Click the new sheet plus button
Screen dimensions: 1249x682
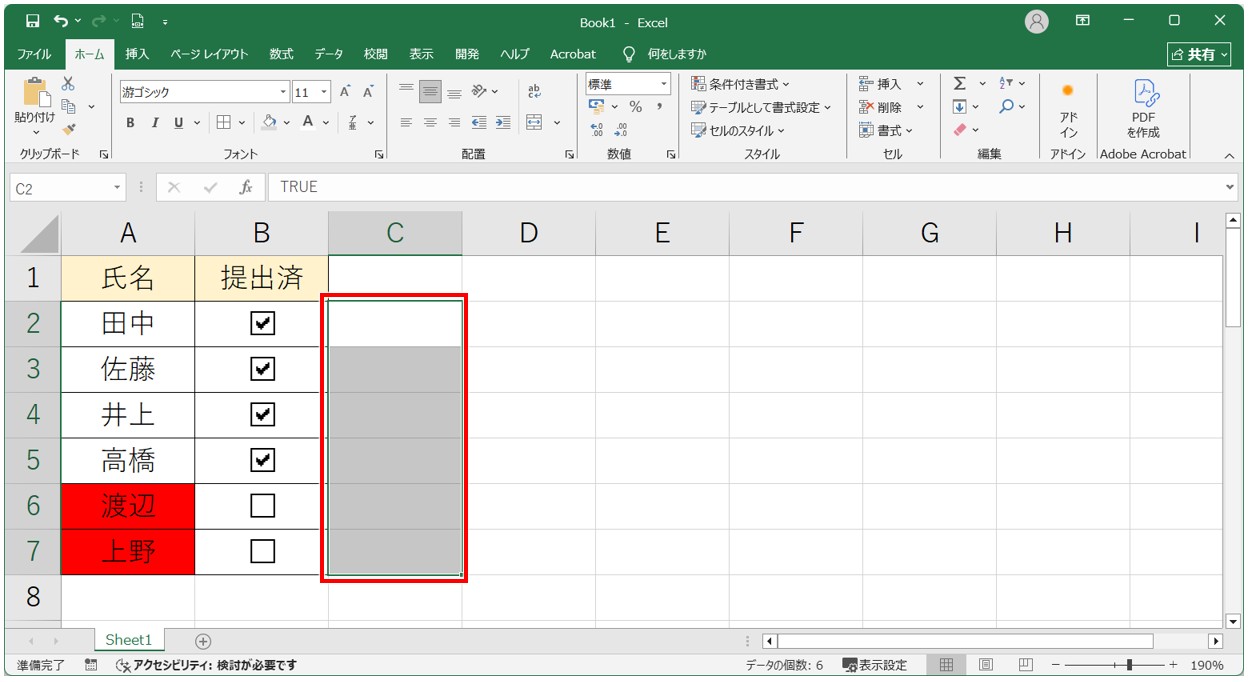pyautogui.click(x=203, y=641)
